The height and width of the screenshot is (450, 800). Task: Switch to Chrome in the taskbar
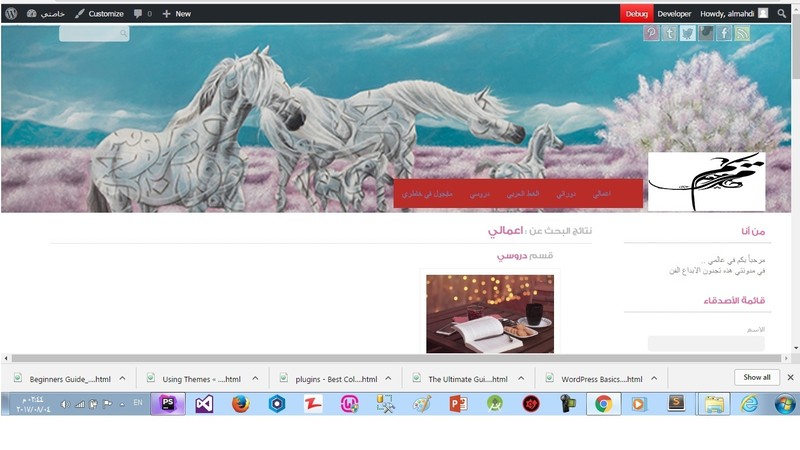(604, 404)
